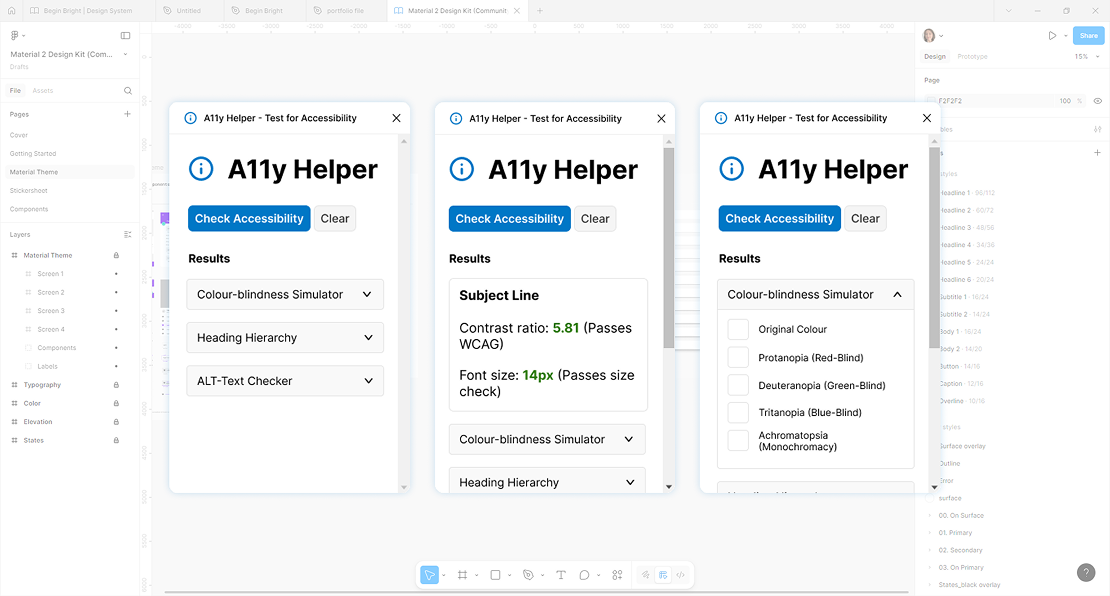Expand Heading Hierarchy in the middle window
This screenshot has height=596, width=1110.
pos(547,481)
